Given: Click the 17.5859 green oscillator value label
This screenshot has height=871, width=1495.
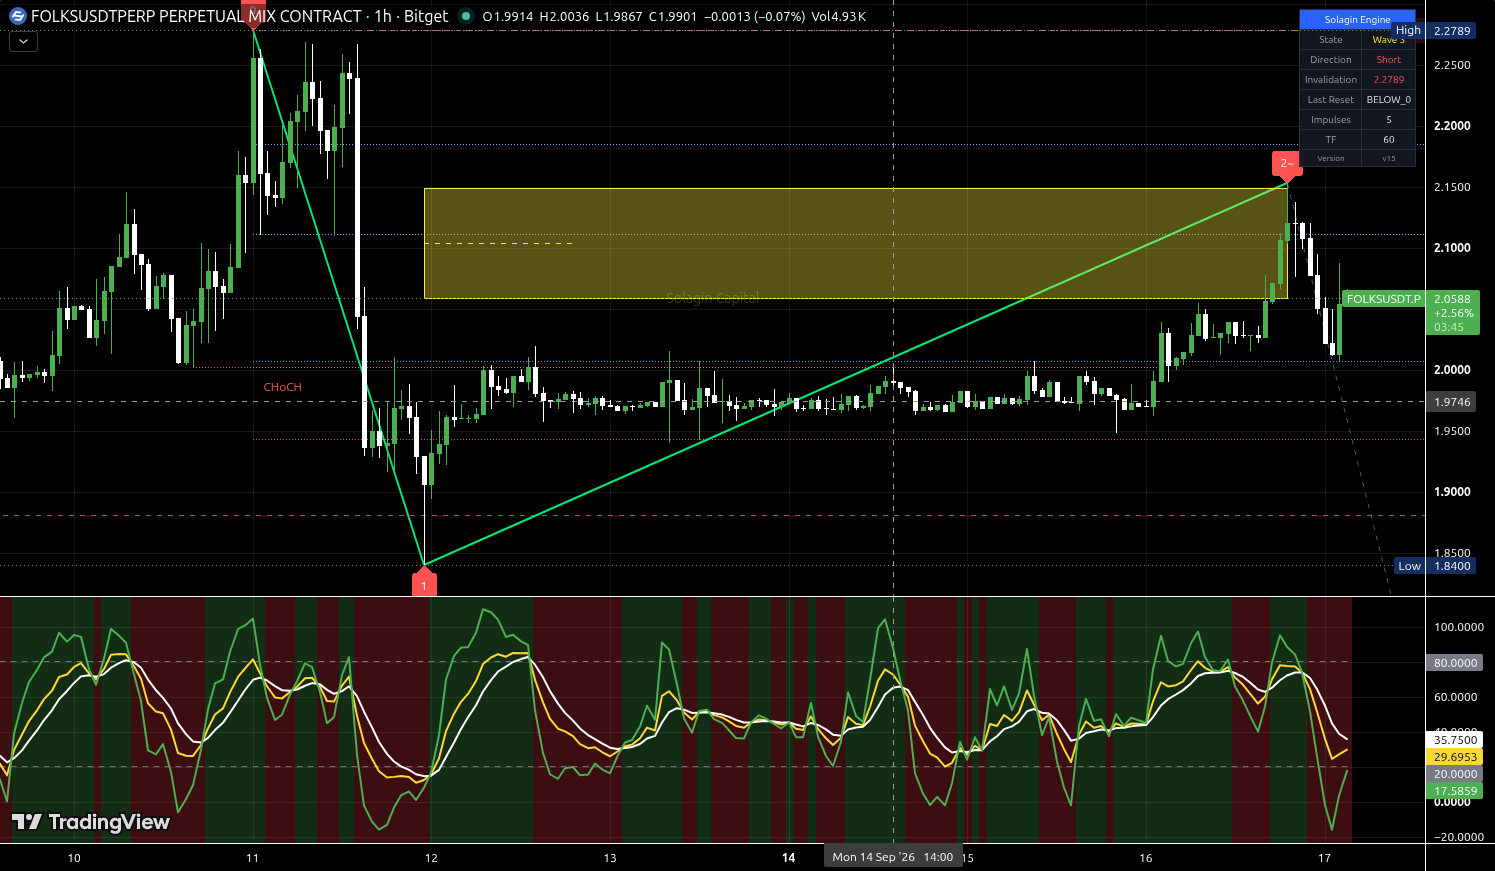Looking at the screenshot, I should pos(1455,791).
